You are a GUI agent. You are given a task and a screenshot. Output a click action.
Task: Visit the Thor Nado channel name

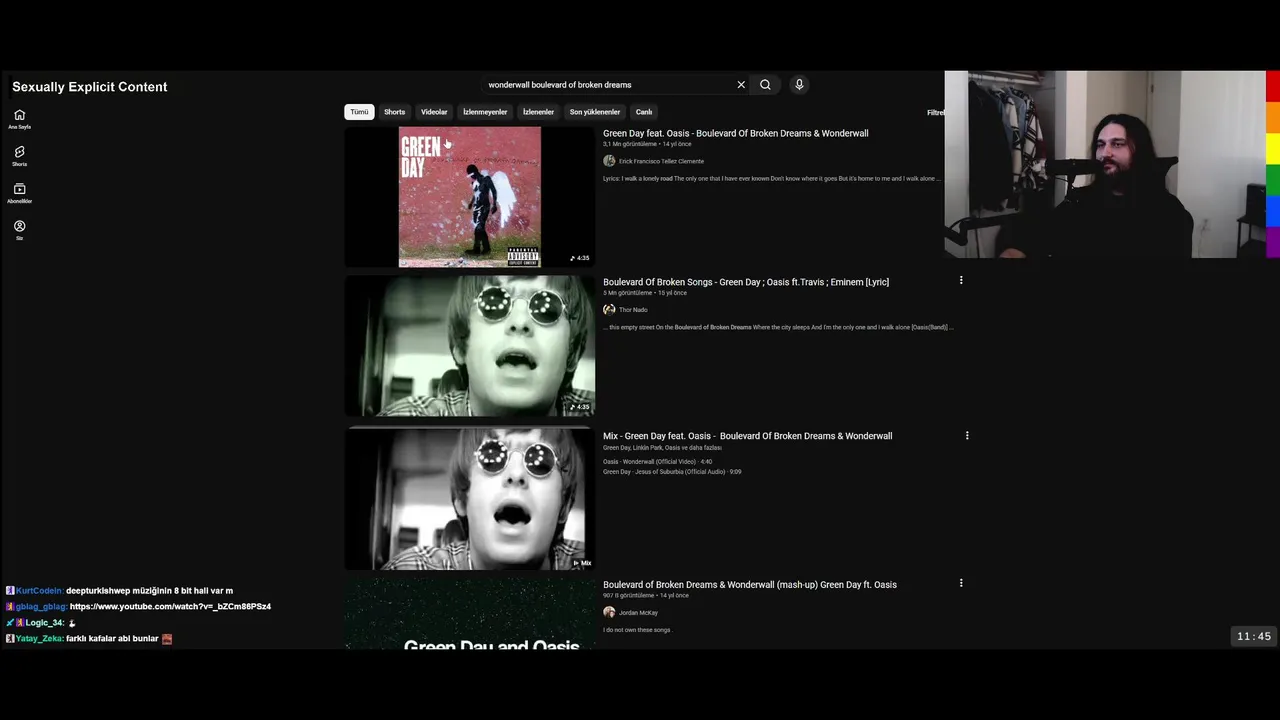633,310
